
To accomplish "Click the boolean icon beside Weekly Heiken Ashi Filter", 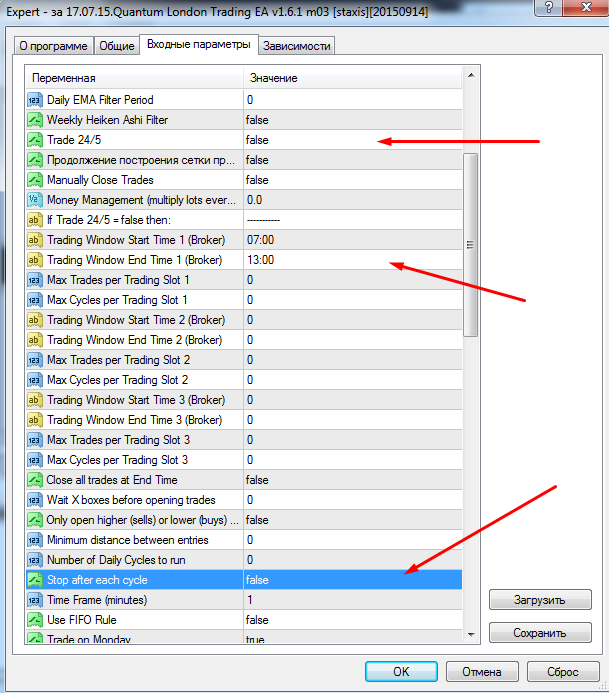I will (35, 120).
